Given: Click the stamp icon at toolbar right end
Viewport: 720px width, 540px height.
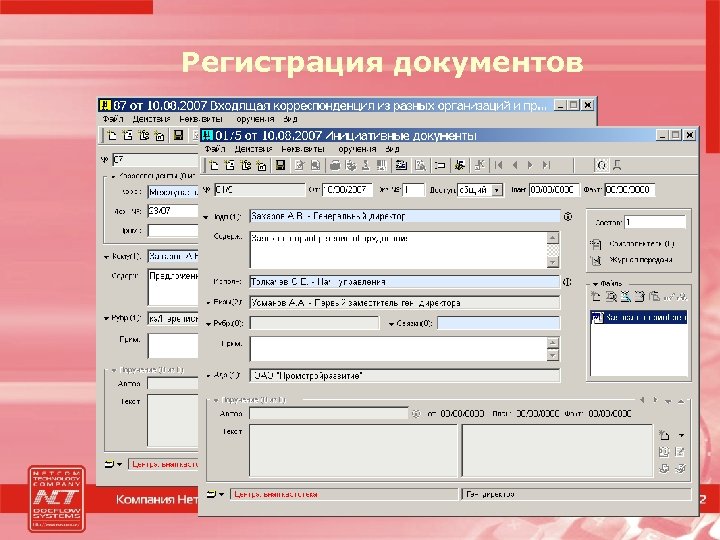Looking at the screenshot, I should coord(617,165).
